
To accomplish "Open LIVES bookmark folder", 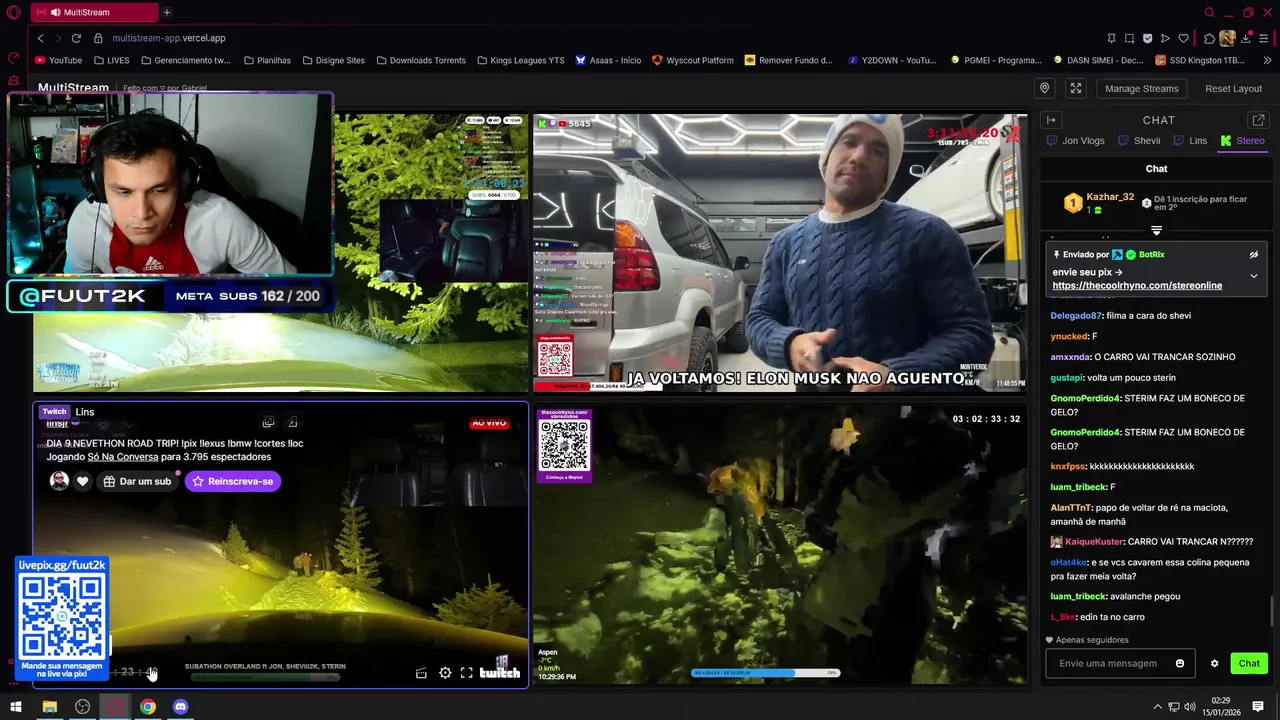I will tap(111, 60).
